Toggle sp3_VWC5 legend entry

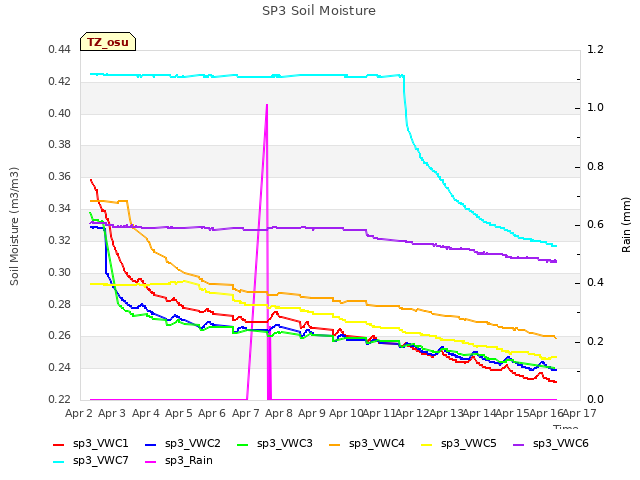(458, 443)
